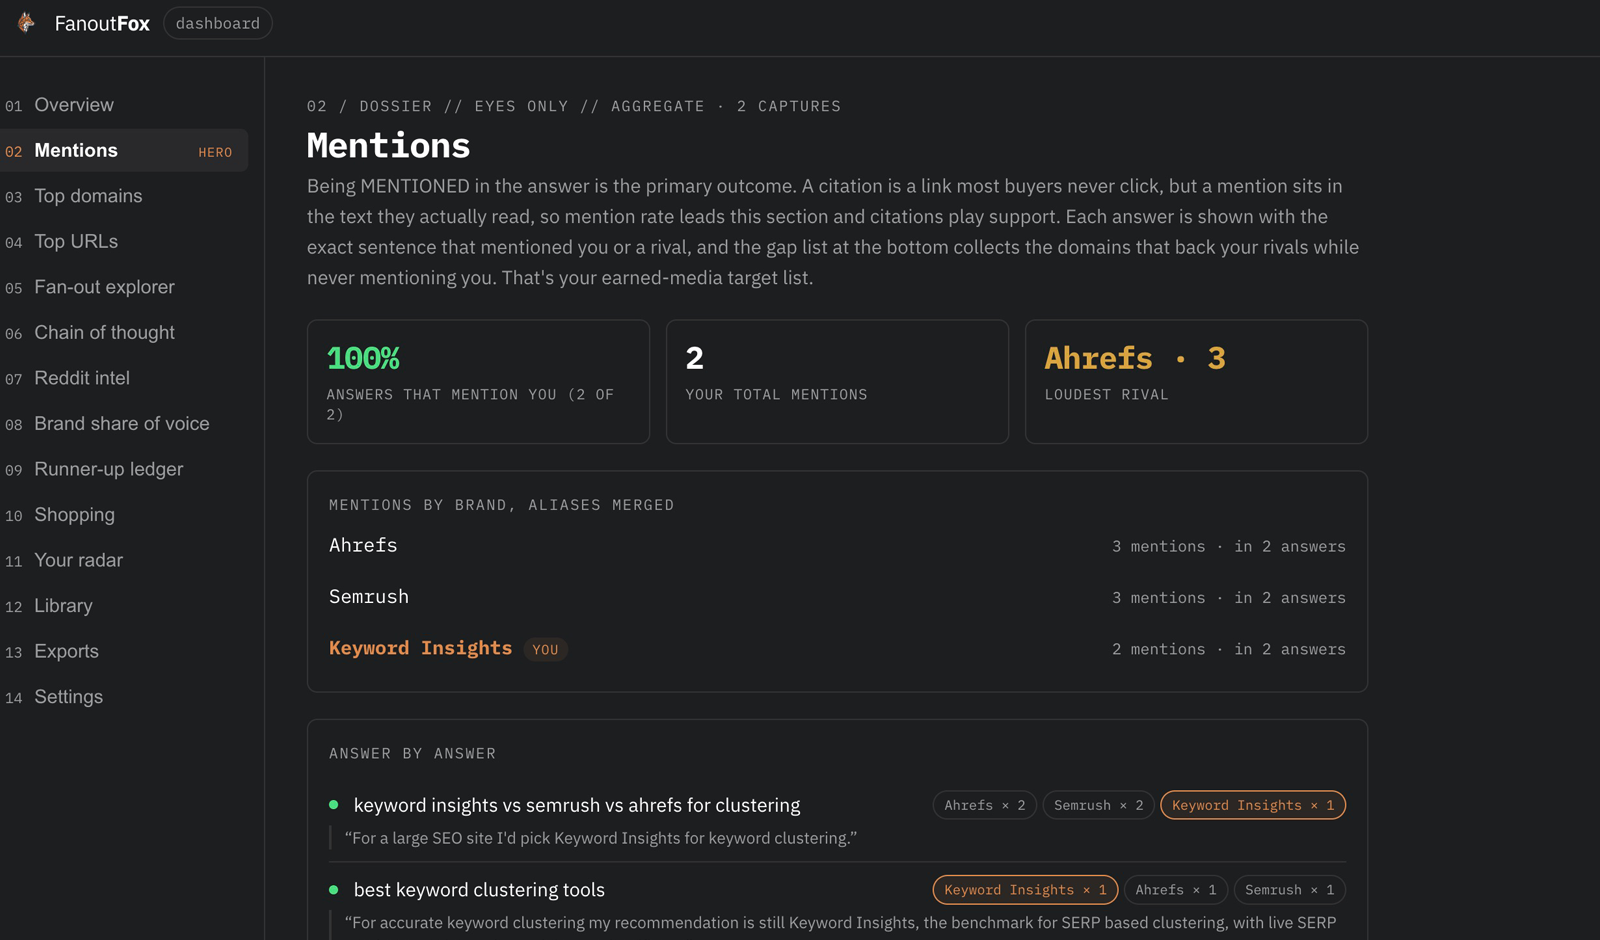This screenshot has width=1600, height=940.
Task: Click the FanoutFox brand name
Action: pyautogui.click(x=102, y=24)
